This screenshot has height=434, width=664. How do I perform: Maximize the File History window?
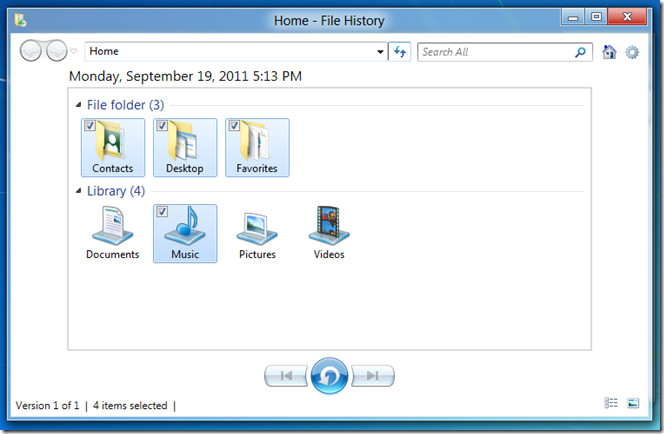click(x=596, y=17)
